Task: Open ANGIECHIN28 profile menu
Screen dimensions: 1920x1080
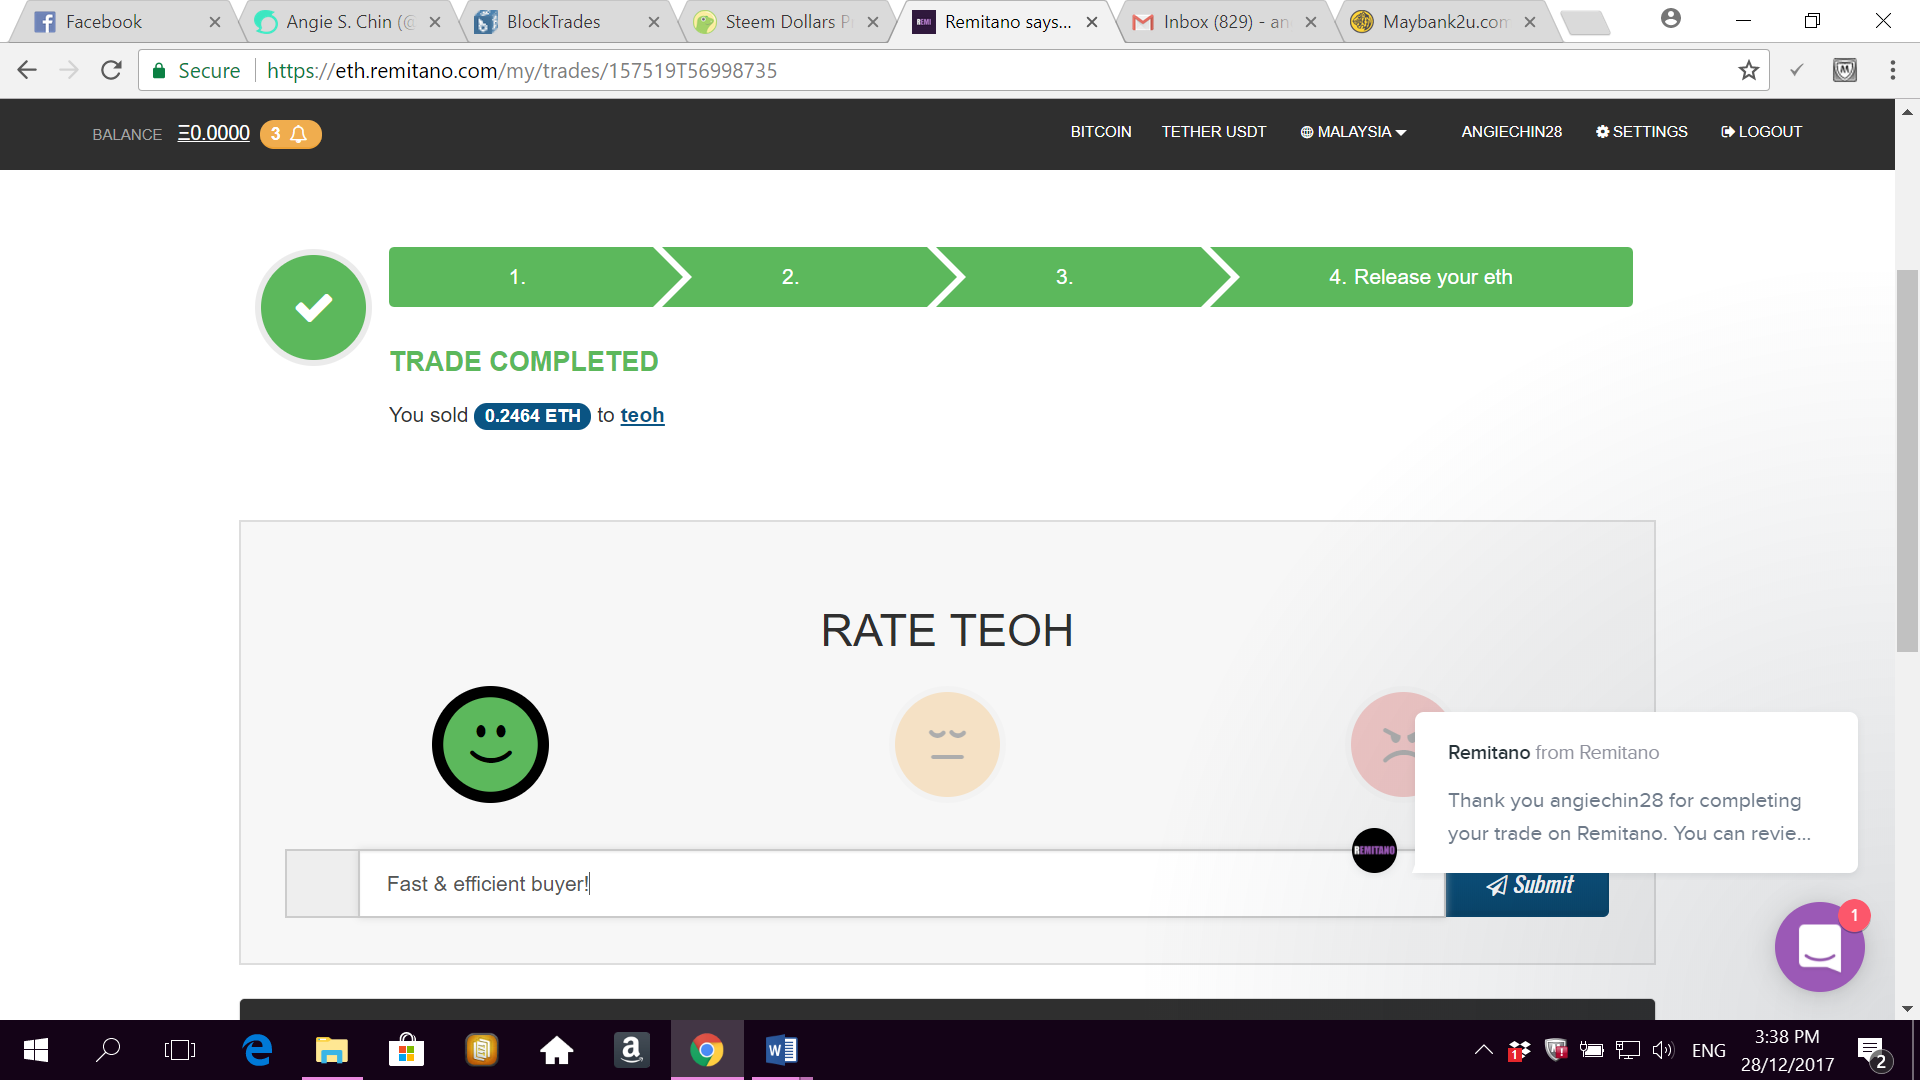Action: coord(1511,132)
